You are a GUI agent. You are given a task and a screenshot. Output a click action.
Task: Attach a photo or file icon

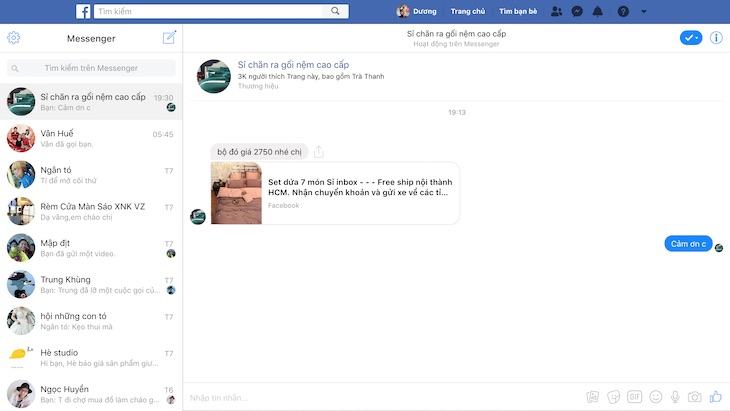point(593,397)
